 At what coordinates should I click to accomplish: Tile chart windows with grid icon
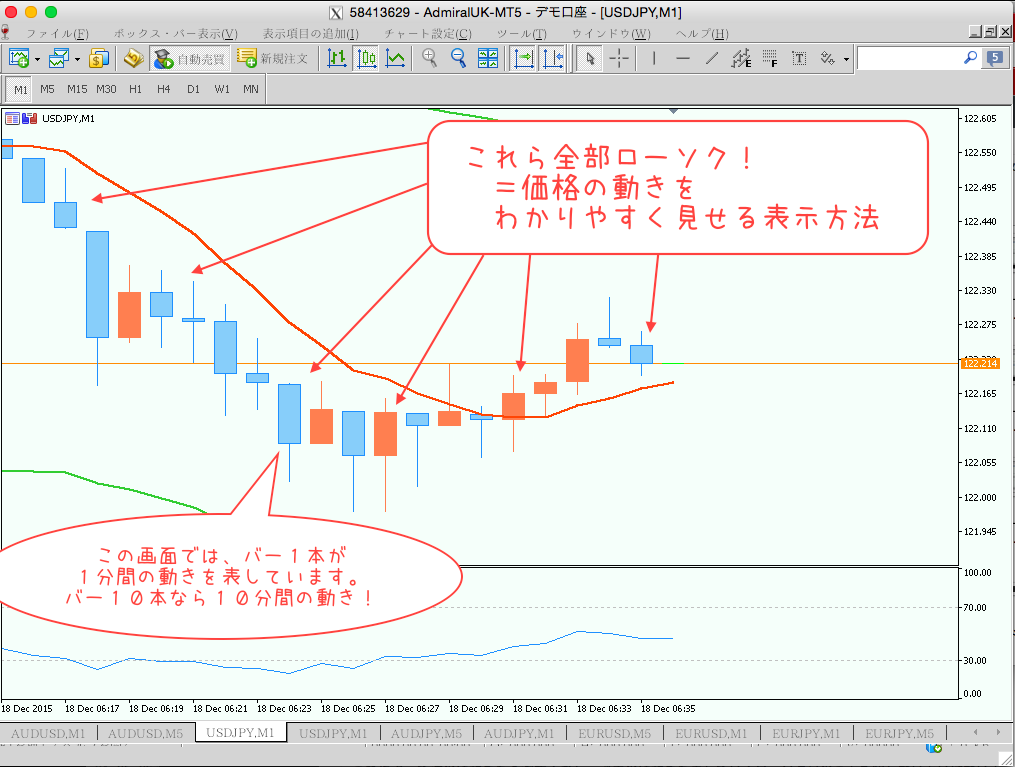coord(489,58)
